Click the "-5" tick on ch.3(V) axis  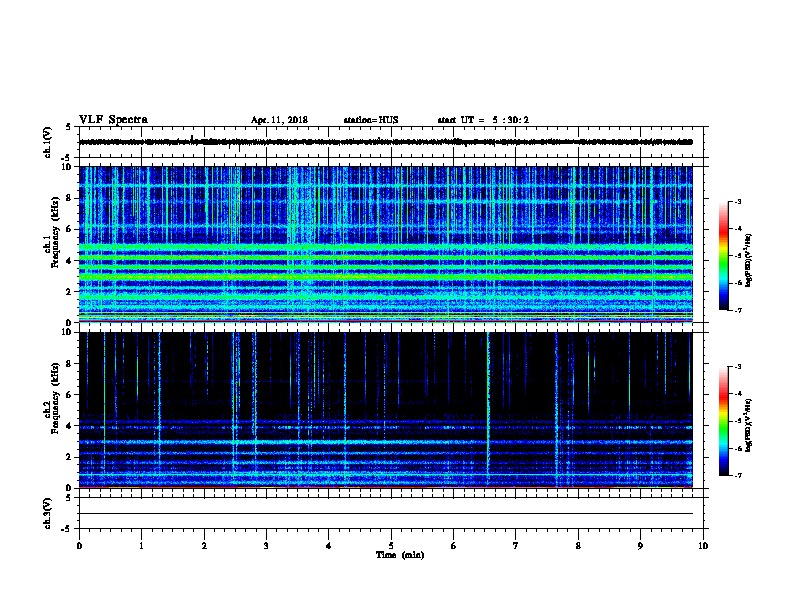coord(66,529)
